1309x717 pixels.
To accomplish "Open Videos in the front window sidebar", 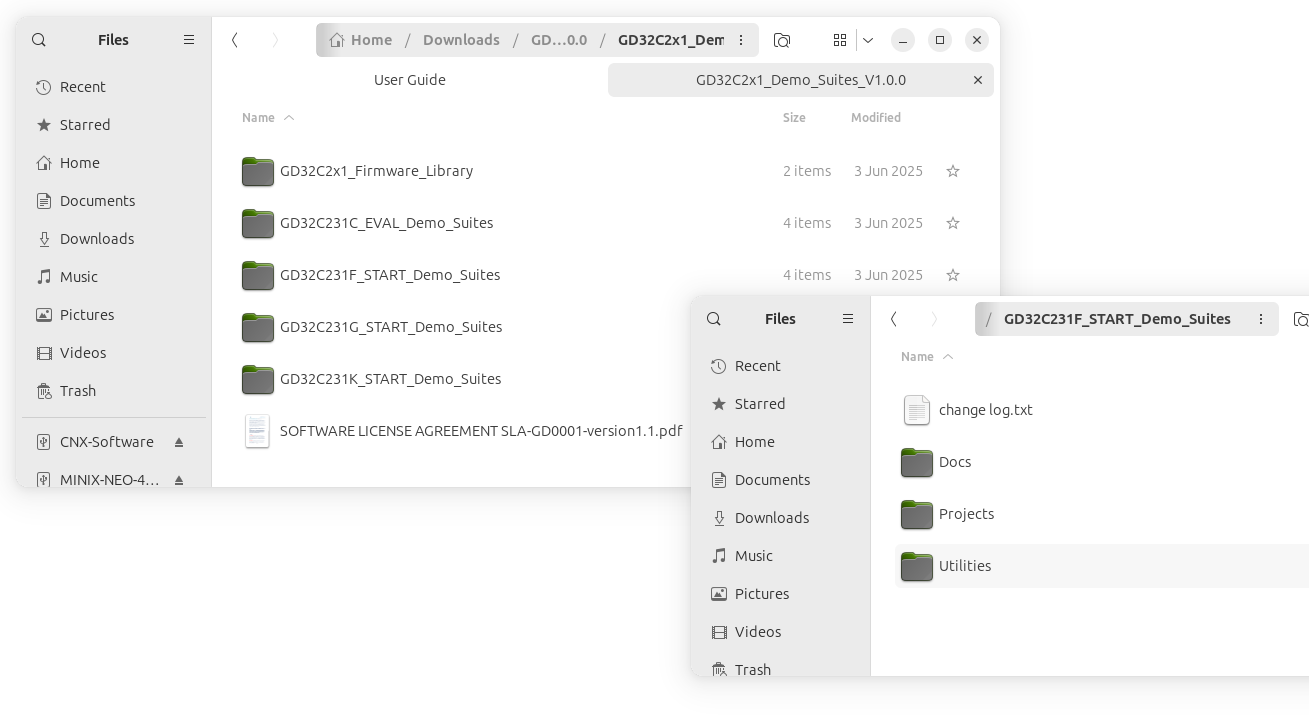I will pos(780,632).
